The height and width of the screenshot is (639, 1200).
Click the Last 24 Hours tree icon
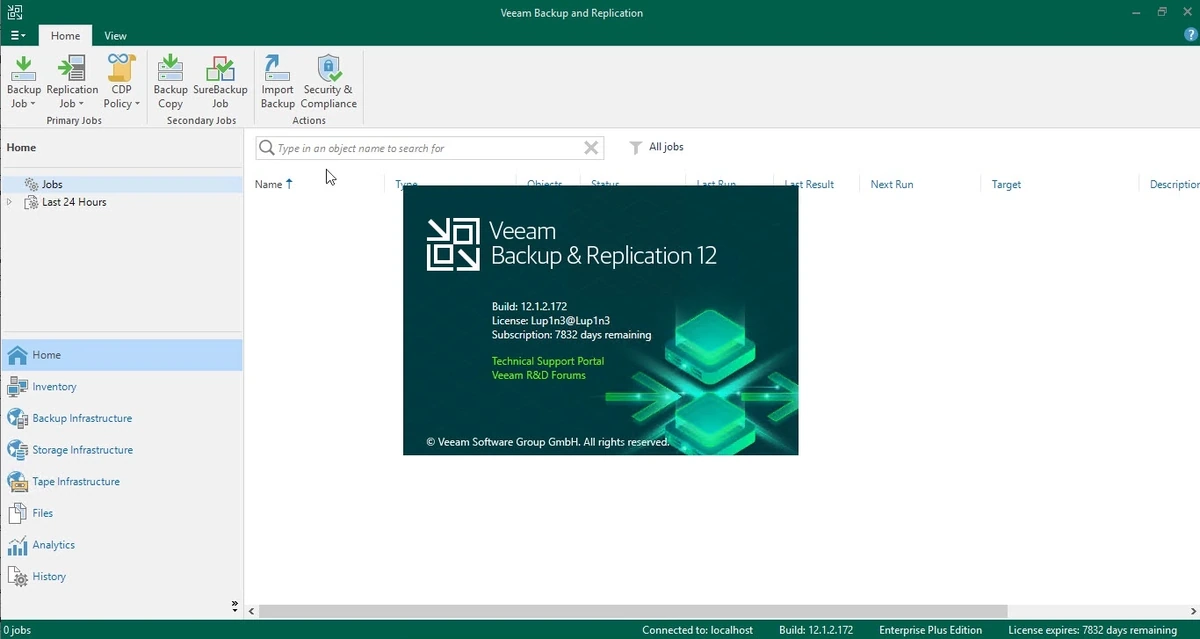tap(32, 202)
